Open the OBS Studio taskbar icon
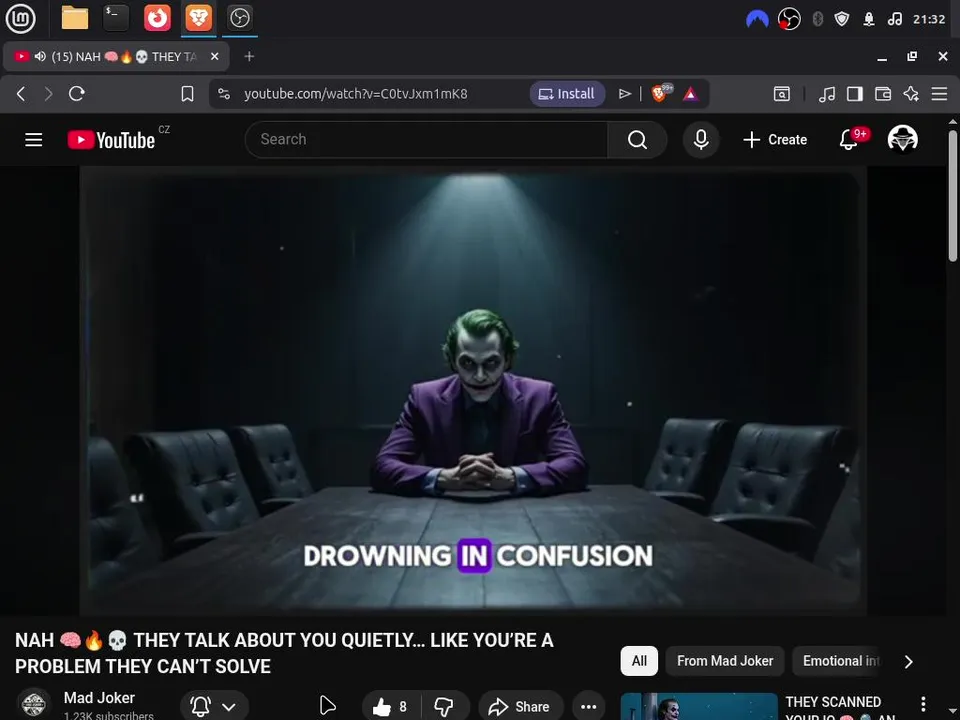The image size is (960, 720). coord(239,18)
